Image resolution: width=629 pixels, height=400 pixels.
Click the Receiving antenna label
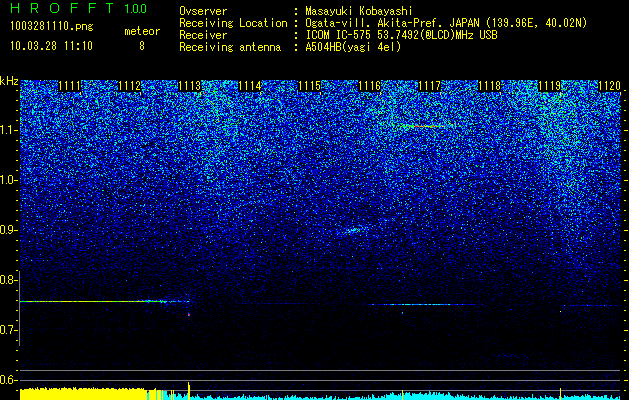point(230,47)
